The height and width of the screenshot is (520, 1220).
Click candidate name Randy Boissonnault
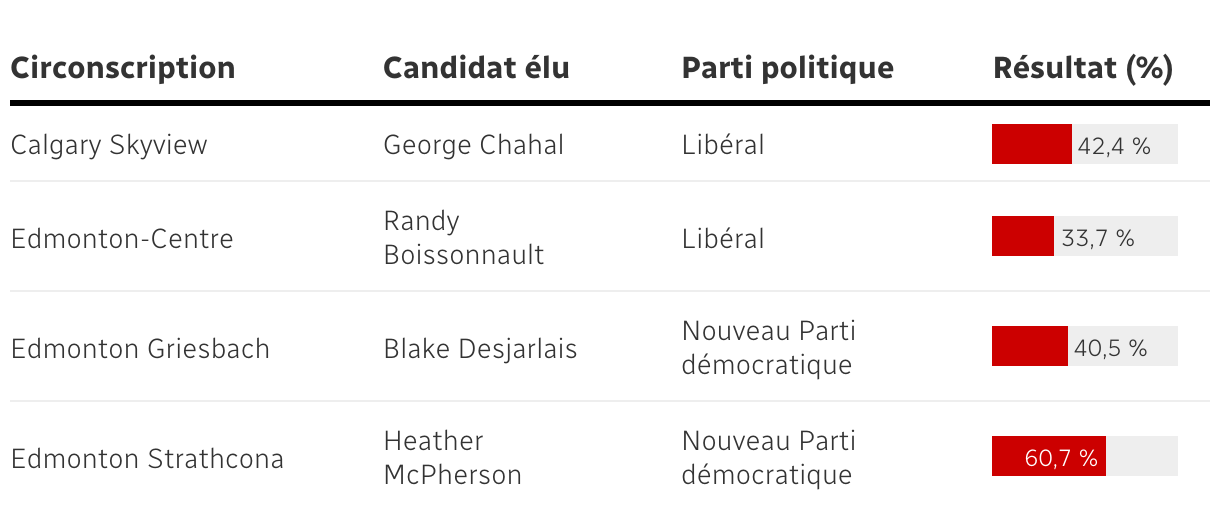click(464, 238)
